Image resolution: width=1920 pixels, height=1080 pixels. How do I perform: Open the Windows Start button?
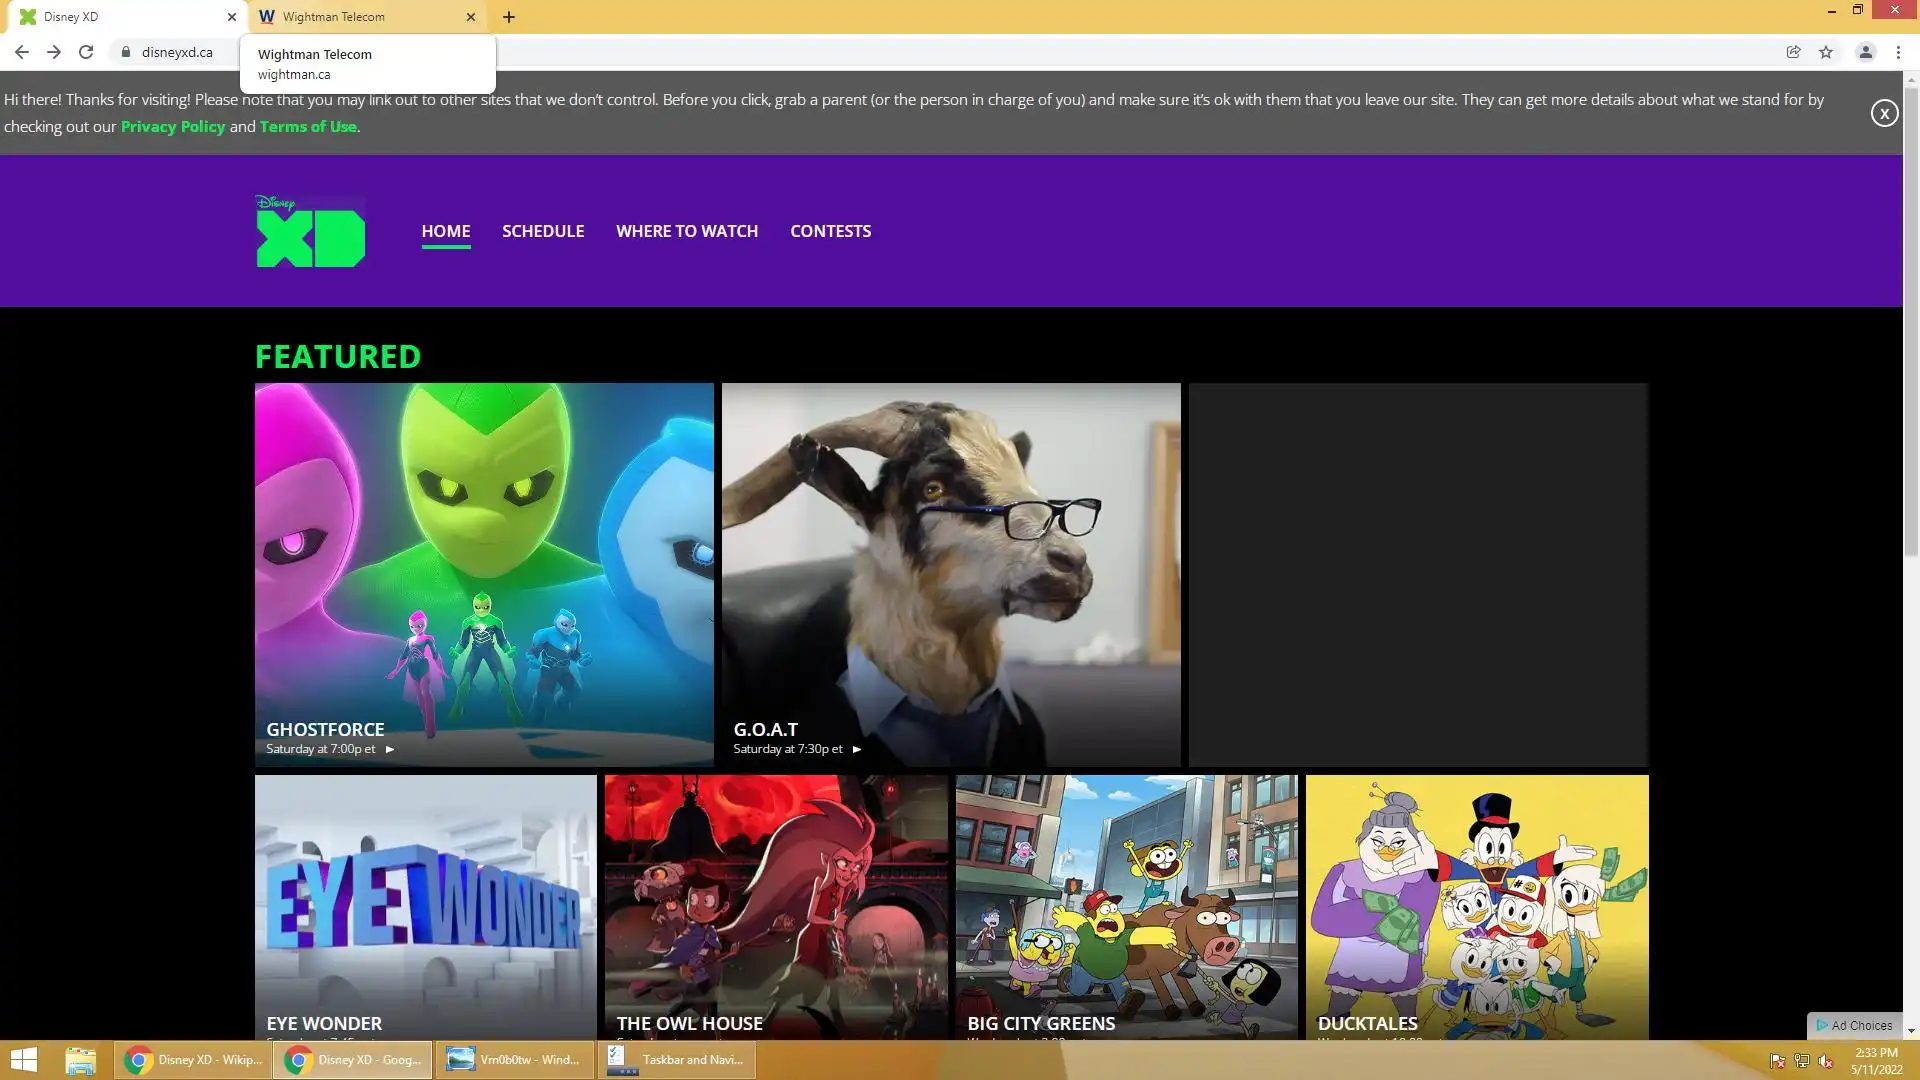point(24,1060)
